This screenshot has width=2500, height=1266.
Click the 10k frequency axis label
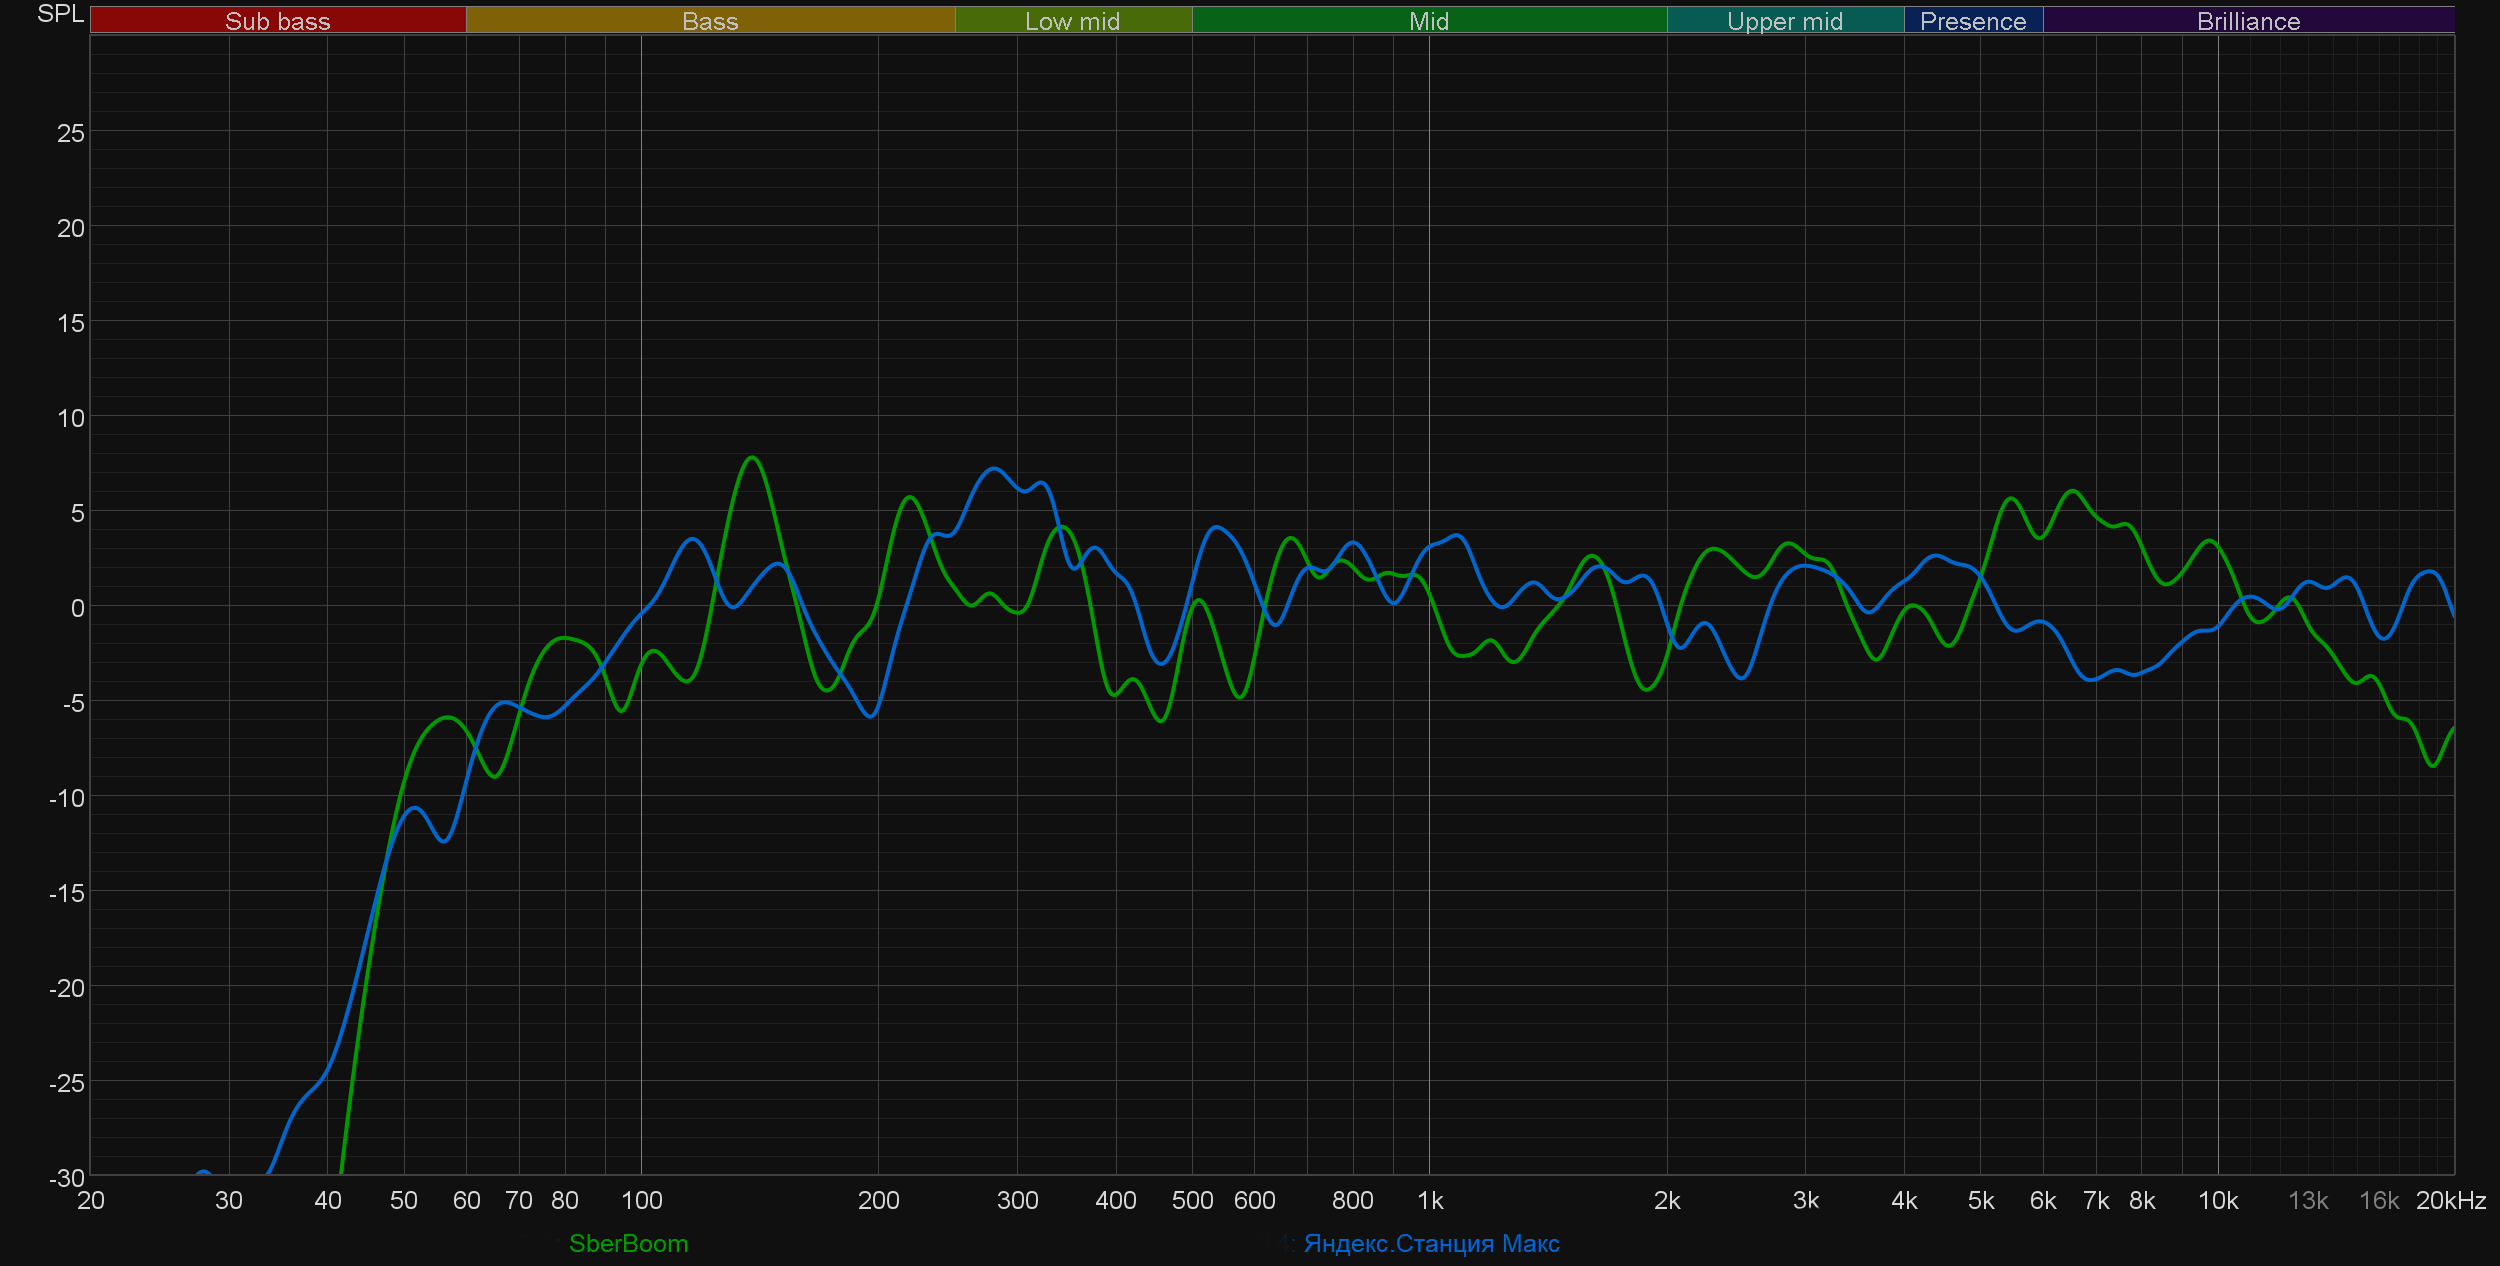[2217, 1200]
